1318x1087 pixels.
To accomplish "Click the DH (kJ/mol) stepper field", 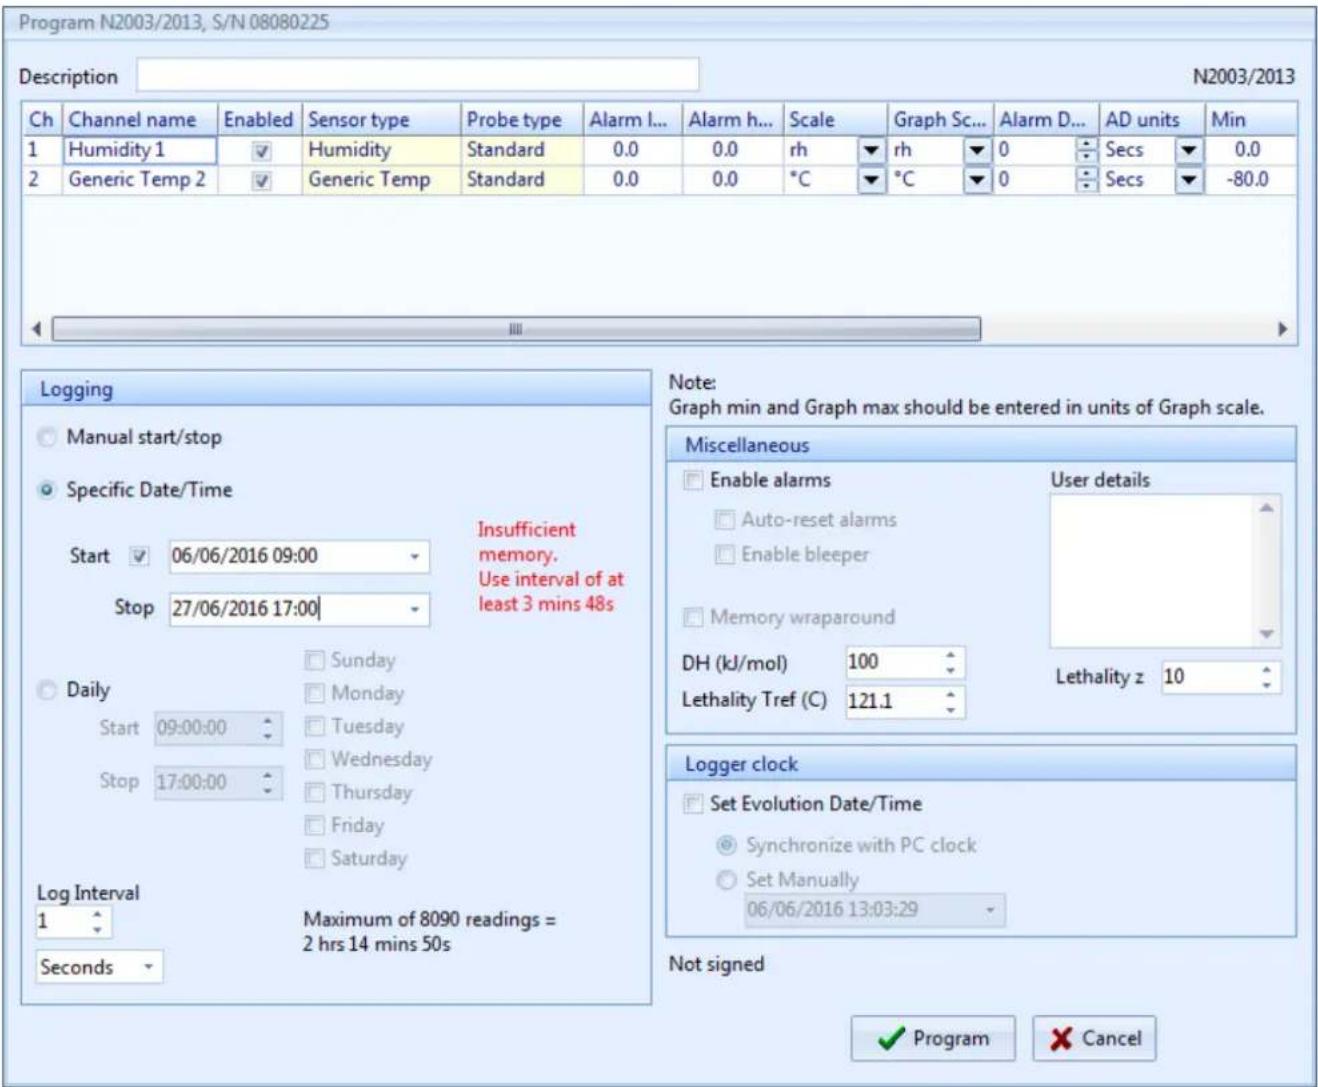I will pos(905,662).
